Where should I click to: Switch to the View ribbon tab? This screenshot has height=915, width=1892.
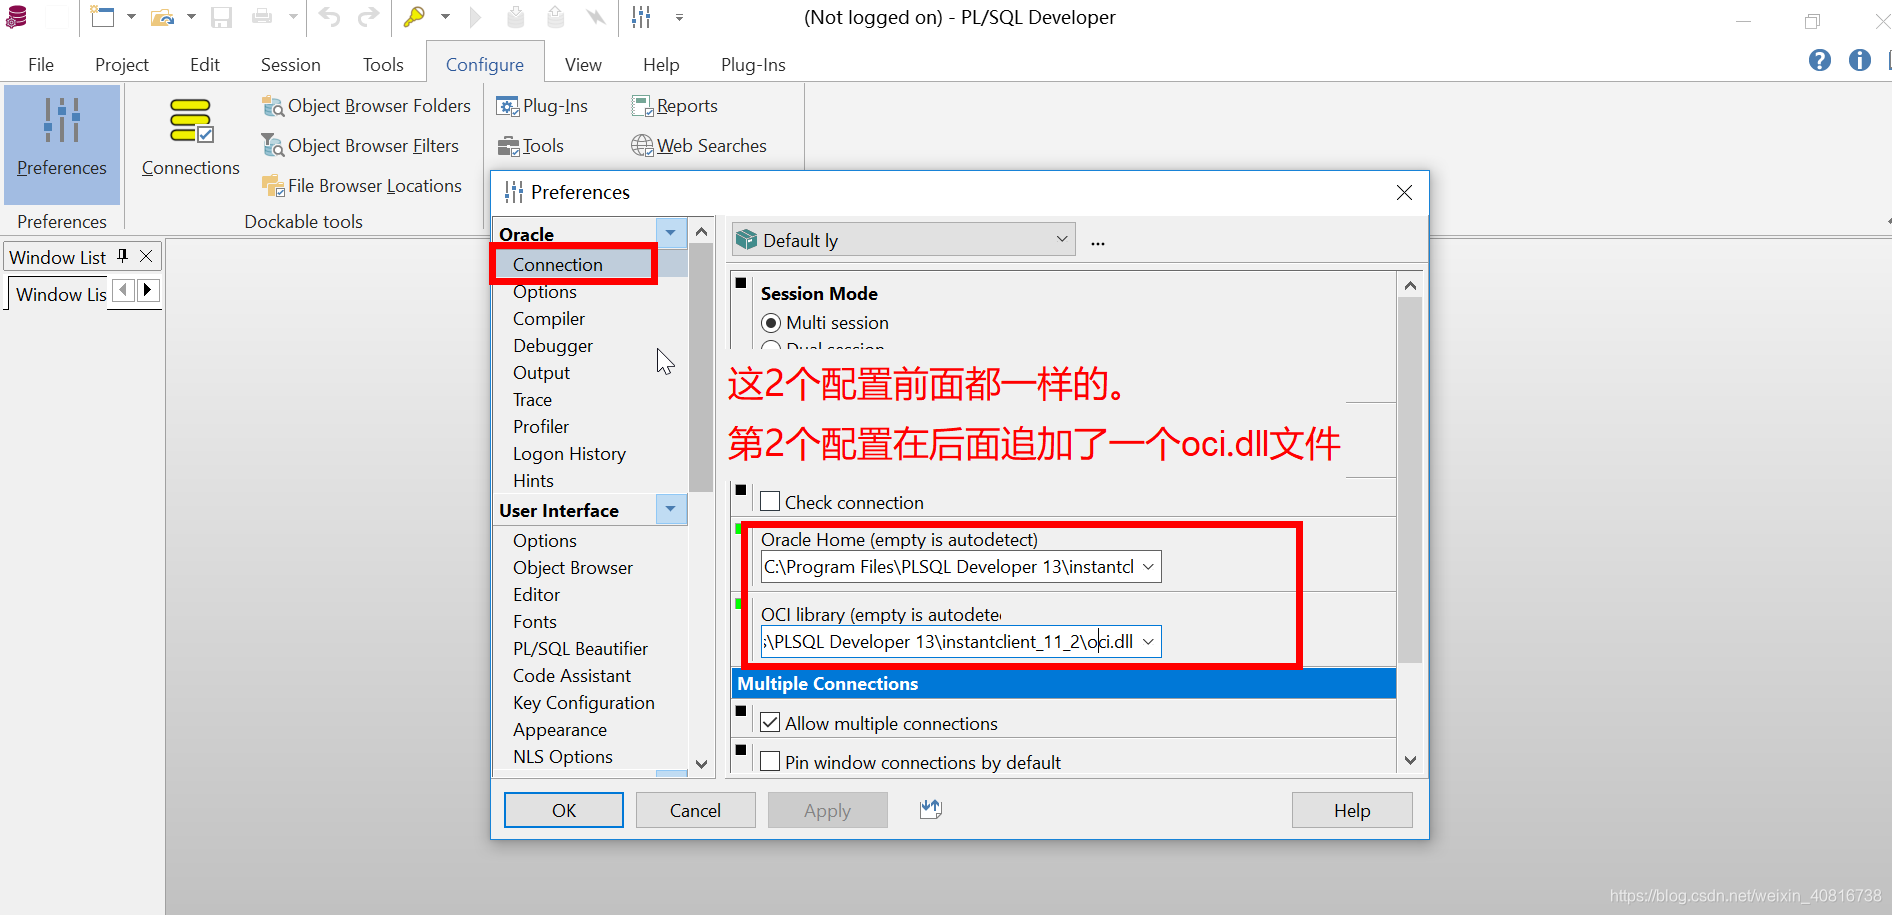583,64
